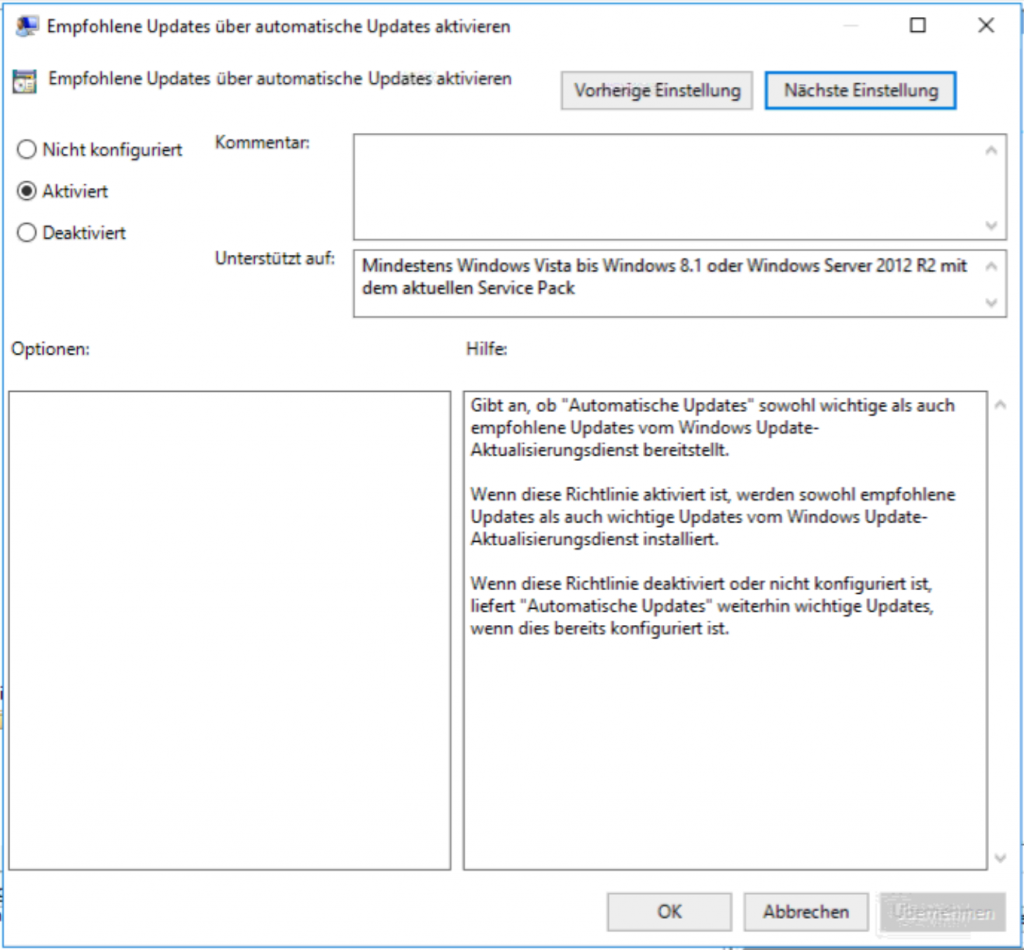Click the 'Unterstützt auf' scroll-down arrow

[991, 302]
